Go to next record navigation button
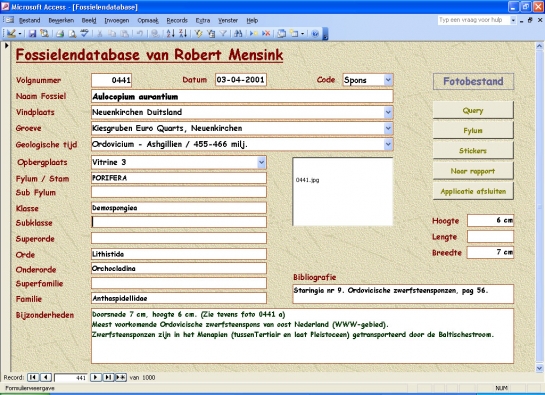 pyautogui.click(x=95, y=377)
